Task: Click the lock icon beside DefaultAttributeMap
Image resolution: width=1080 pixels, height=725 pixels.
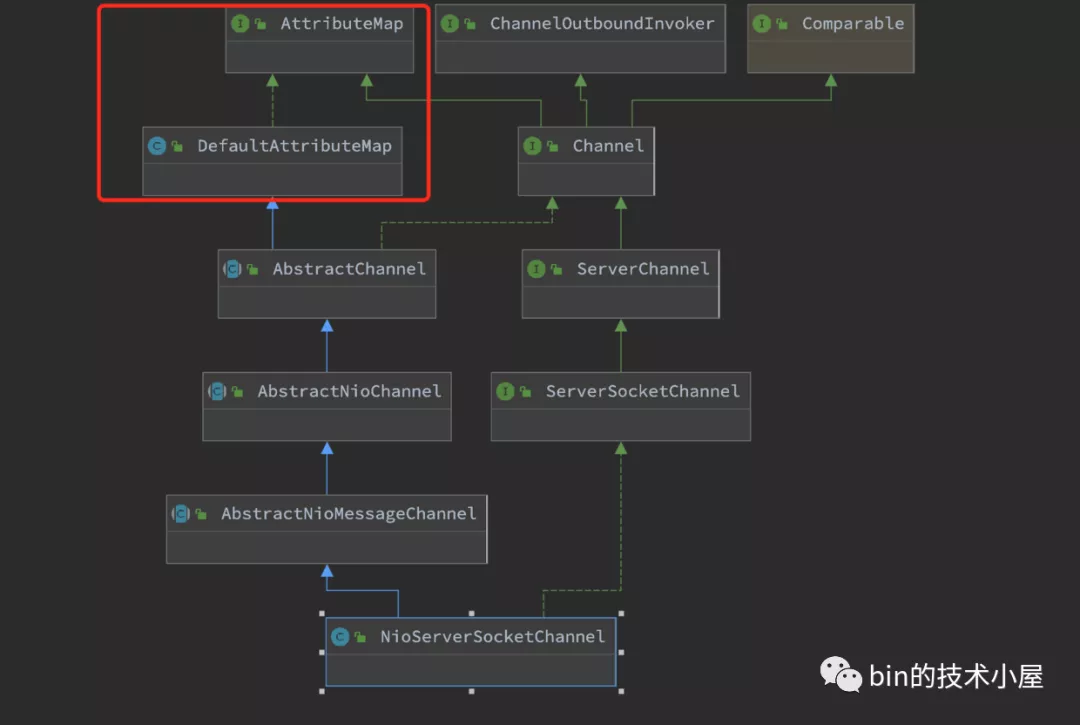Action: (x=178, y=147)
